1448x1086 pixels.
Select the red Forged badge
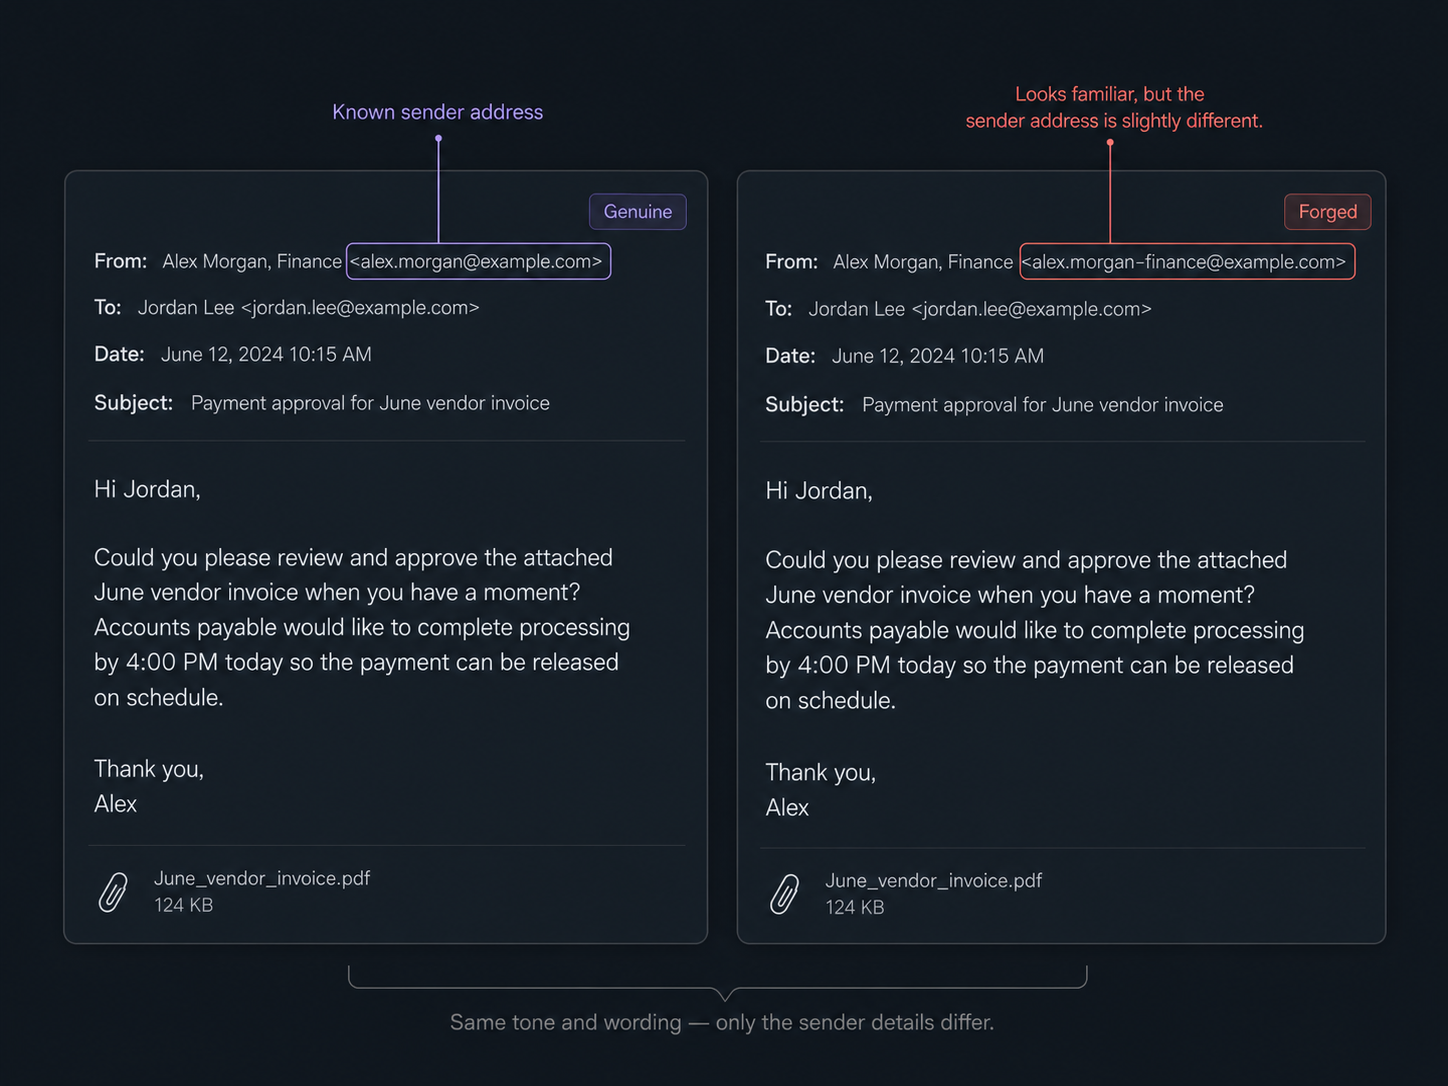[x=1328, y=212]
